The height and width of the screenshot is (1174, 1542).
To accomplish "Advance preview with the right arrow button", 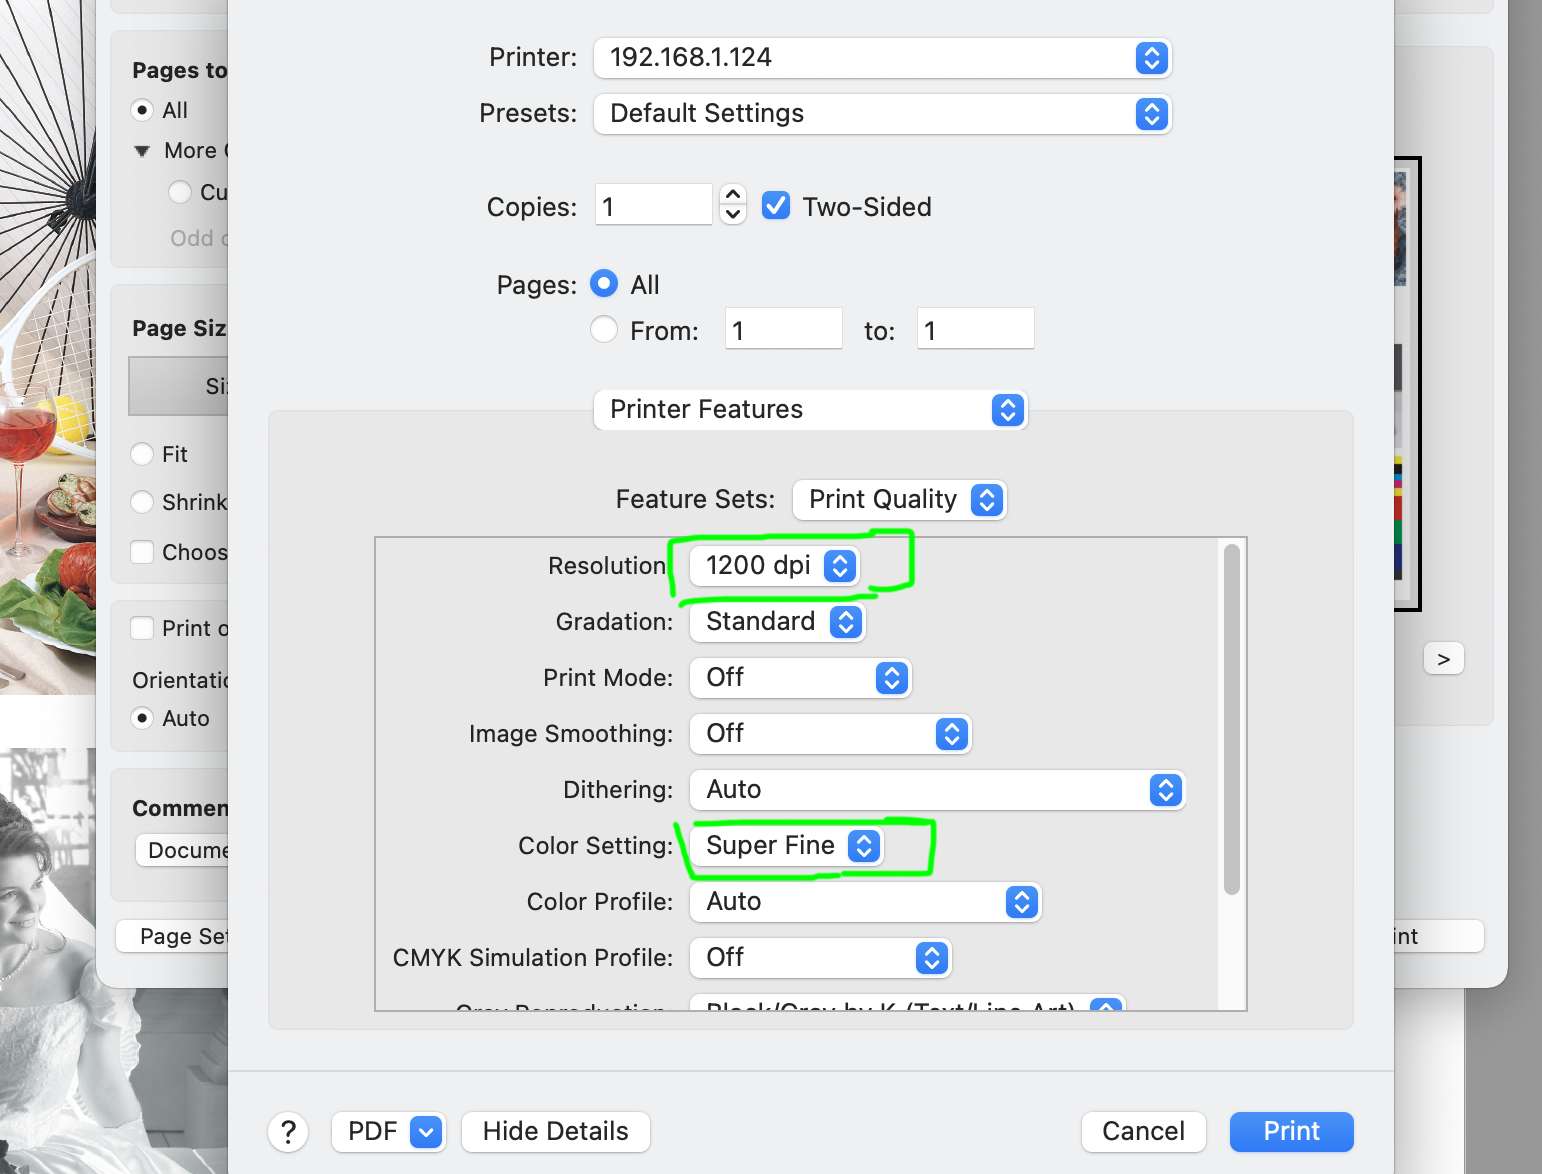I will tap(1443, 657).
